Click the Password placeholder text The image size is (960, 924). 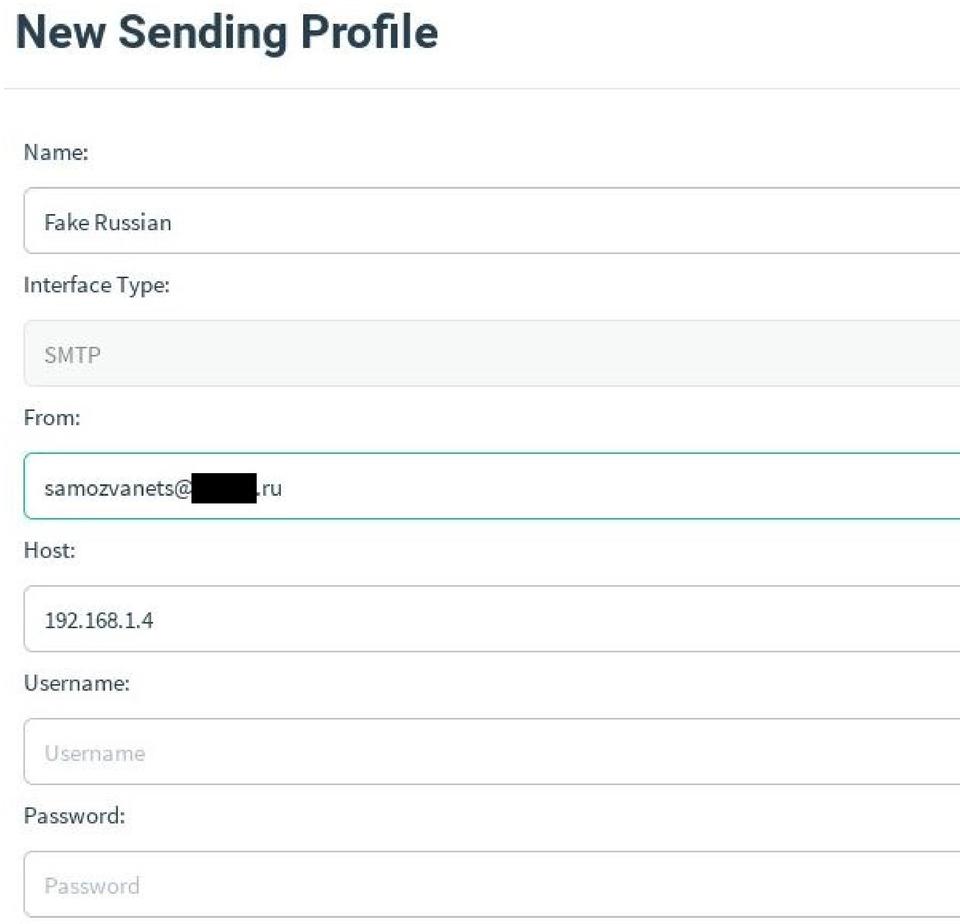[91, 886]
